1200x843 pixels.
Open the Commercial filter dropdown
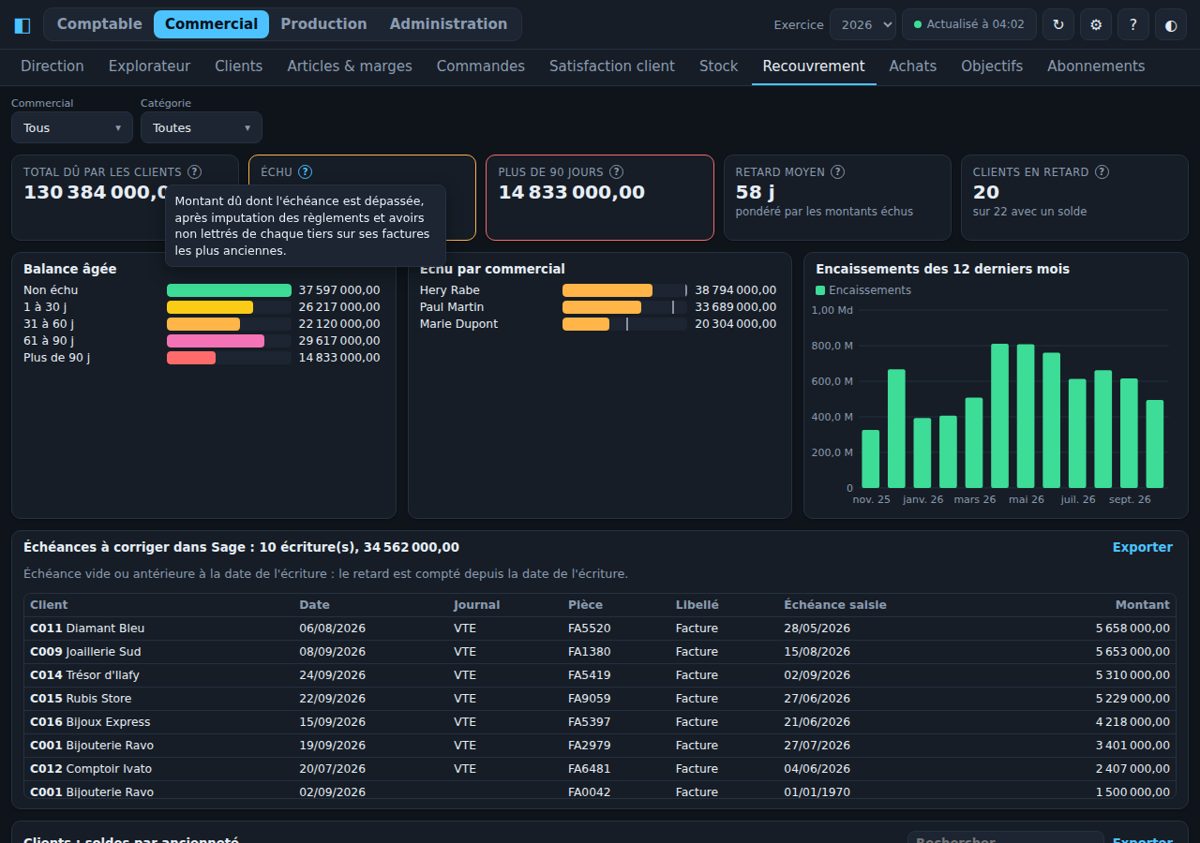(x=72, y=127)
